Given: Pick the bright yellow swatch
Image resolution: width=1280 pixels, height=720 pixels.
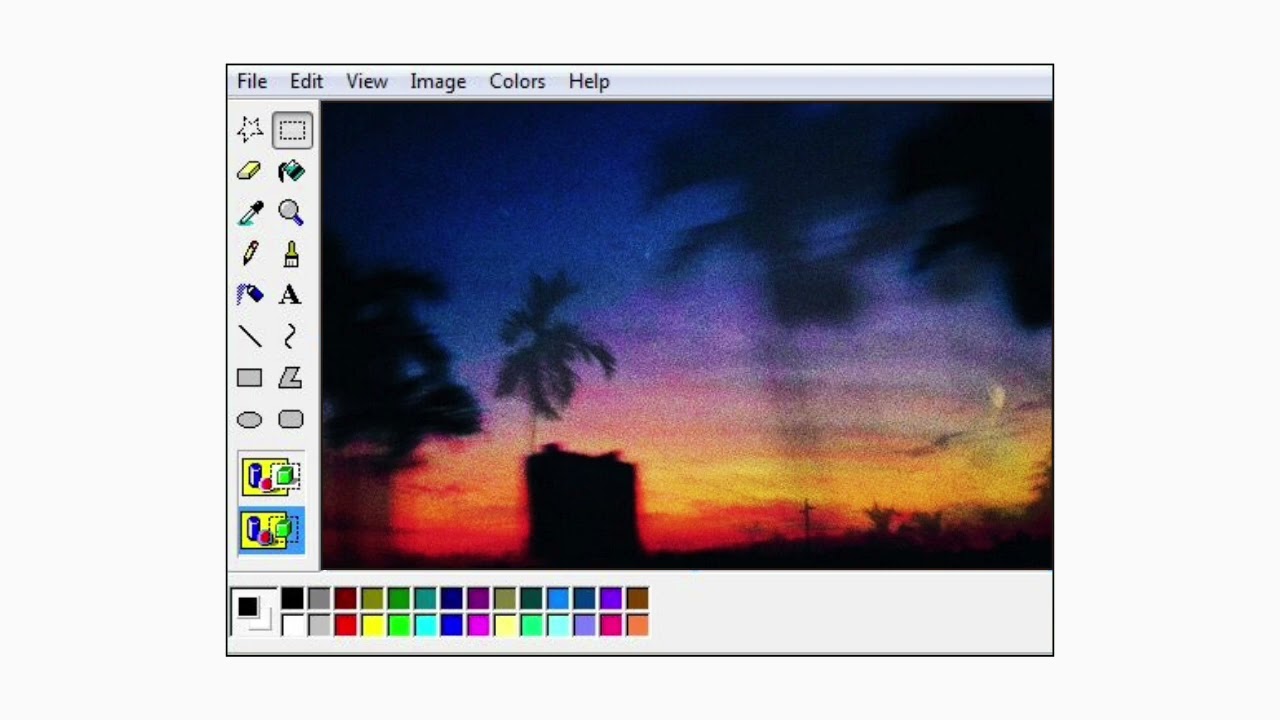Looking at the screenshot, I should click(372, 626).
